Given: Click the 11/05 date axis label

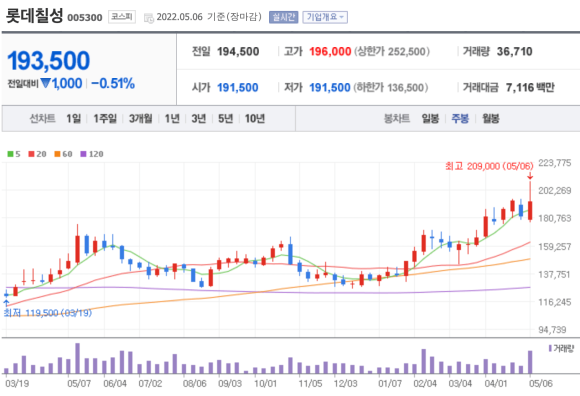Looking at the screenshot, I should tap(310, 383).
